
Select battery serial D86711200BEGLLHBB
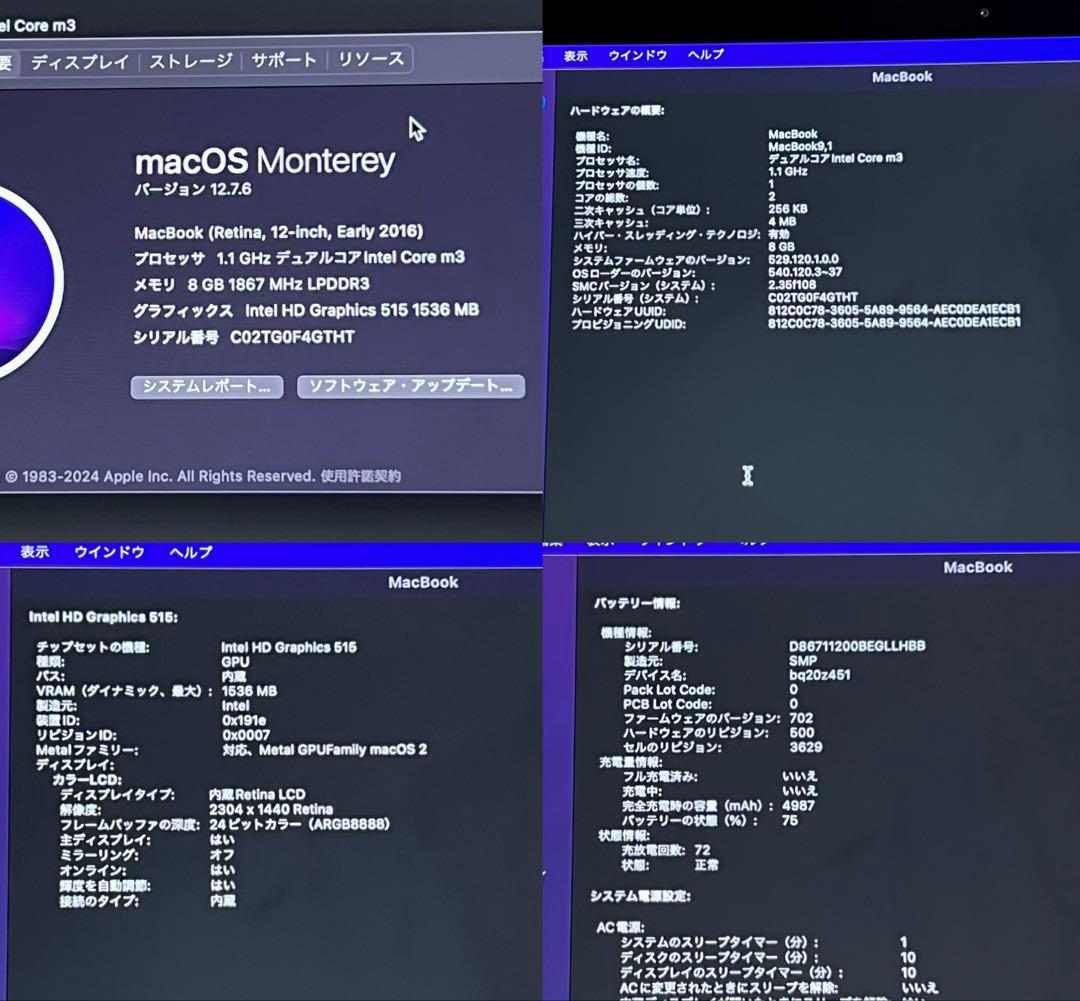pyautogui.click(x=857, y=646)
